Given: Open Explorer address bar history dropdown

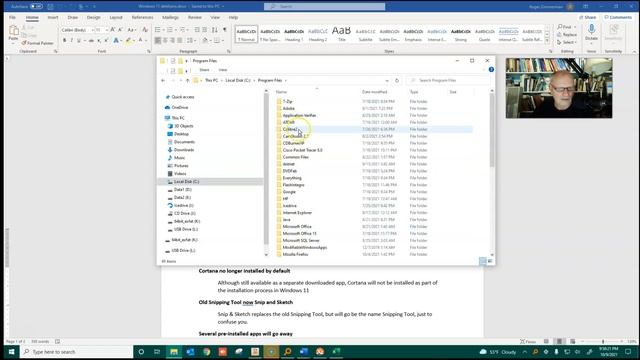Looking at the screenshot, I should coord(387,80).
